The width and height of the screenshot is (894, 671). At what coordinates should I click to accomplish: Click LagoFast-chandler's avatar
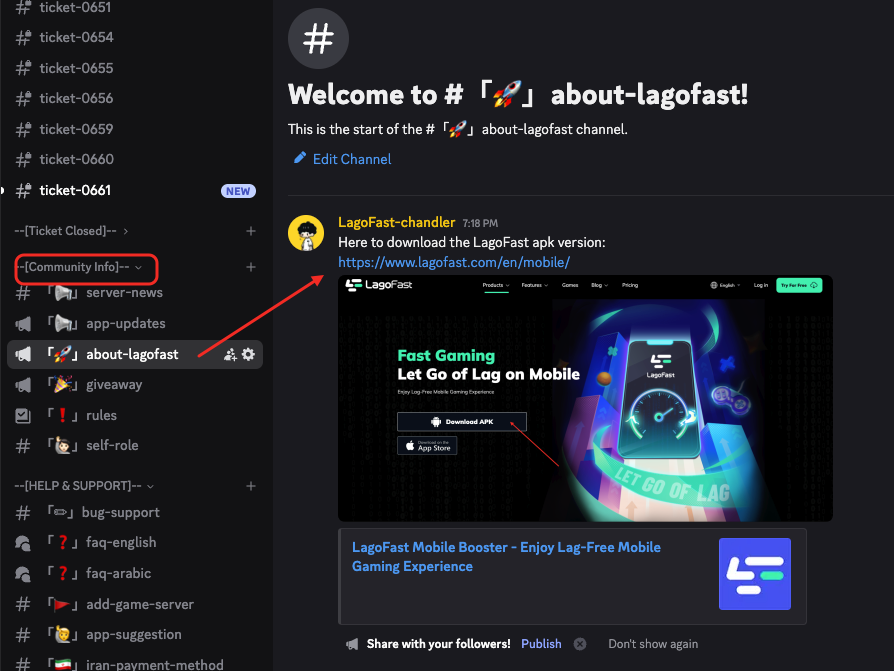306,233
